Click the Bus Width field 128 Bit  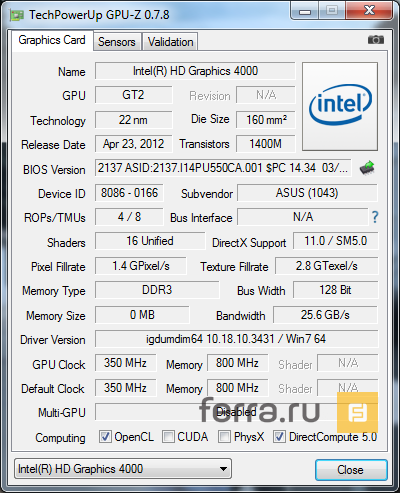click(x=336, y=290)
